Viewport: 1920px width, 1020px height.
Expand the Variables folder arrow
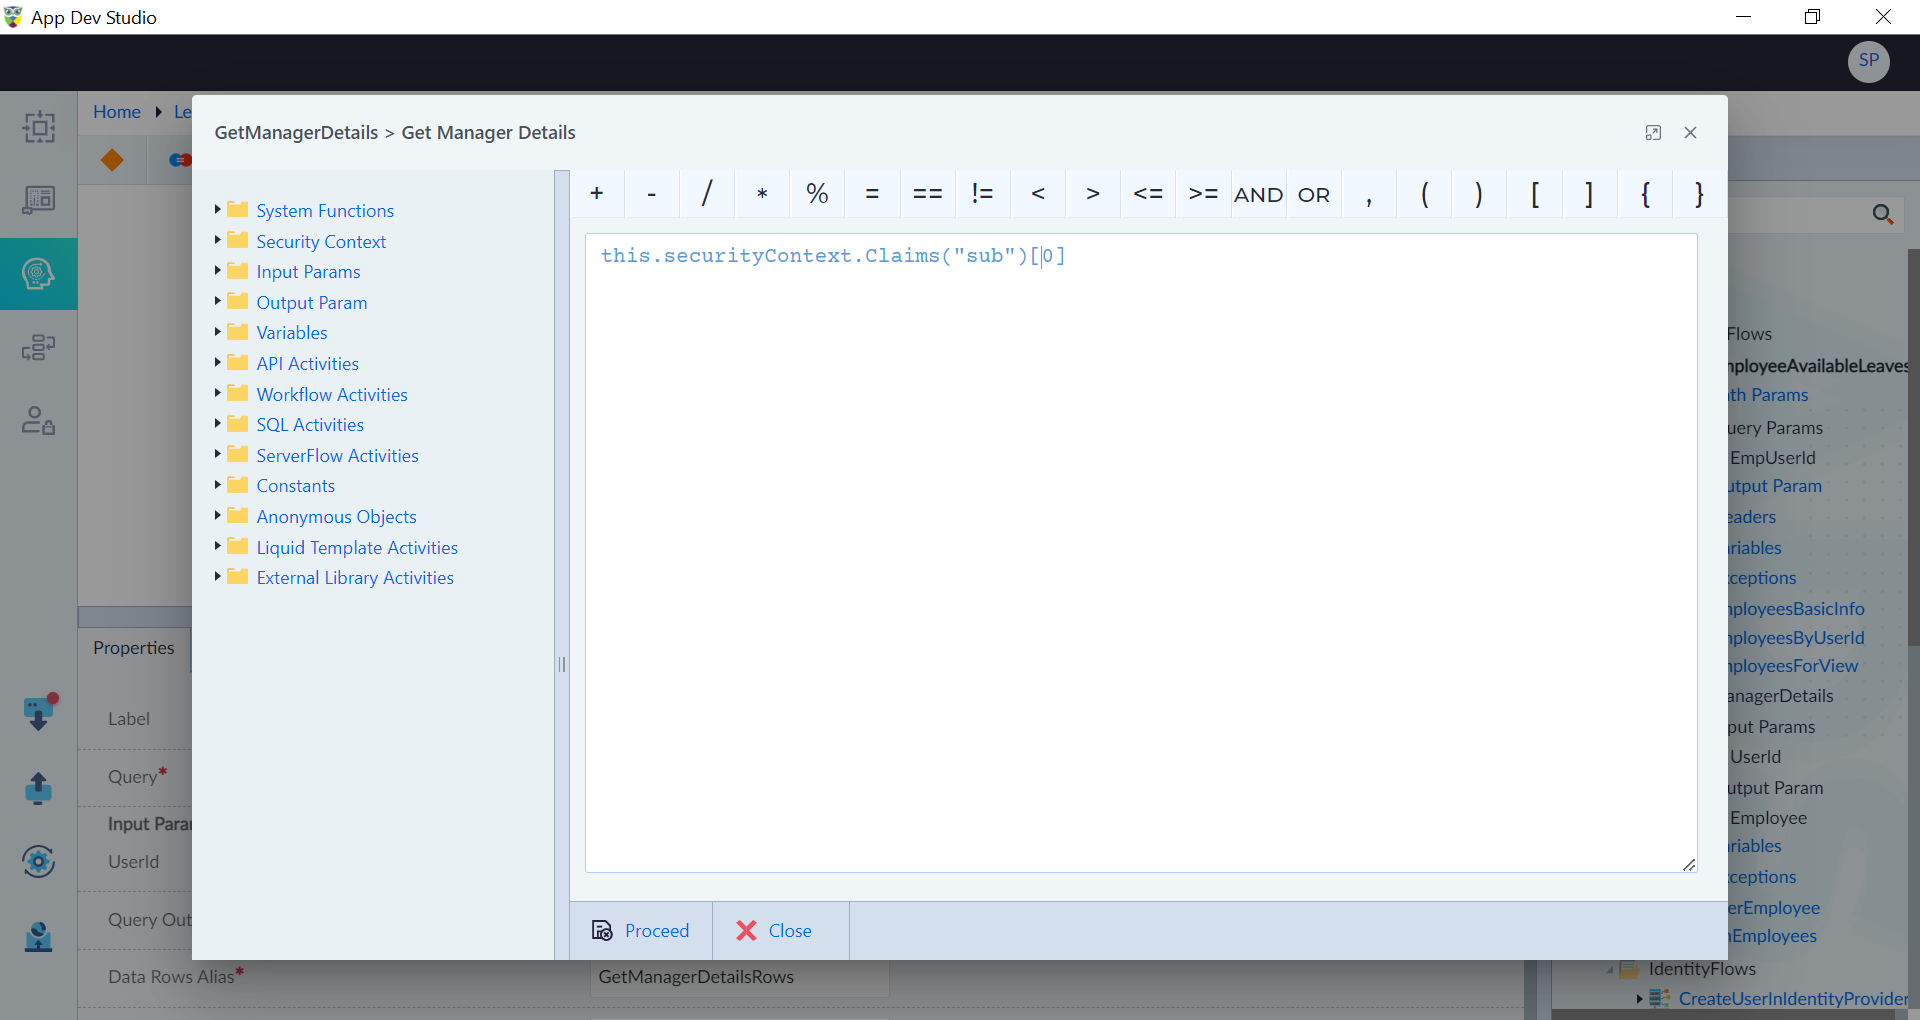[x=217, y=331]
